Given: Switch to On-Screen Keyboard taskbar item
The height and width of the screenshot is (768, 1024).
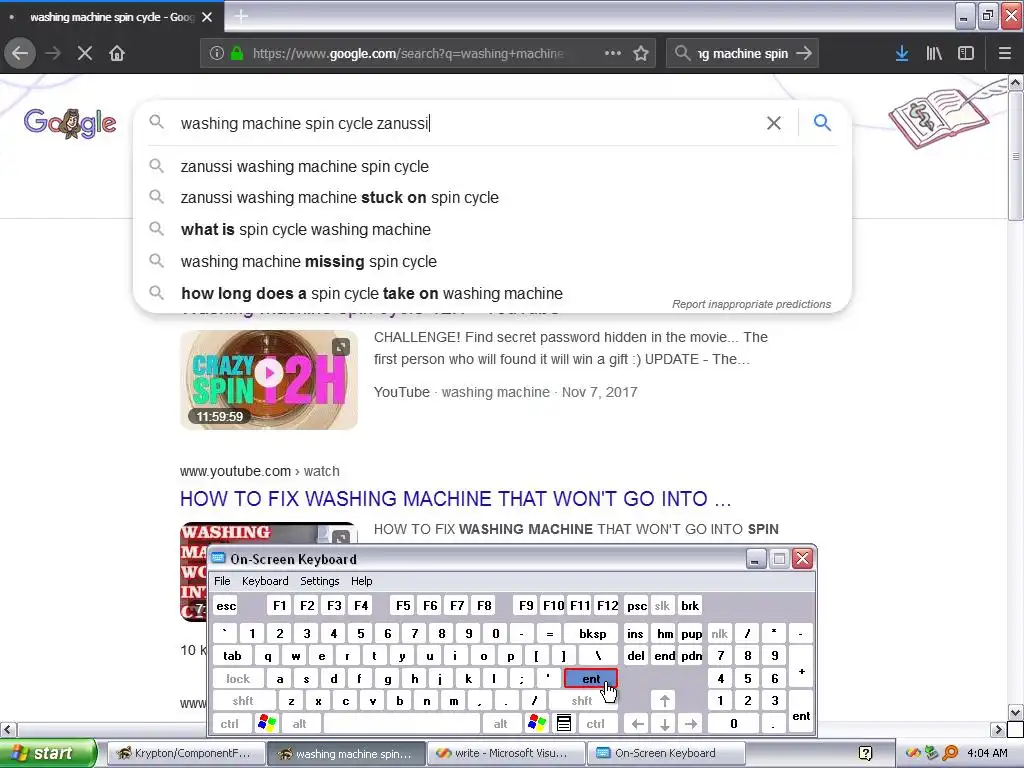Looking at the screenshot, I should [665, 753].
